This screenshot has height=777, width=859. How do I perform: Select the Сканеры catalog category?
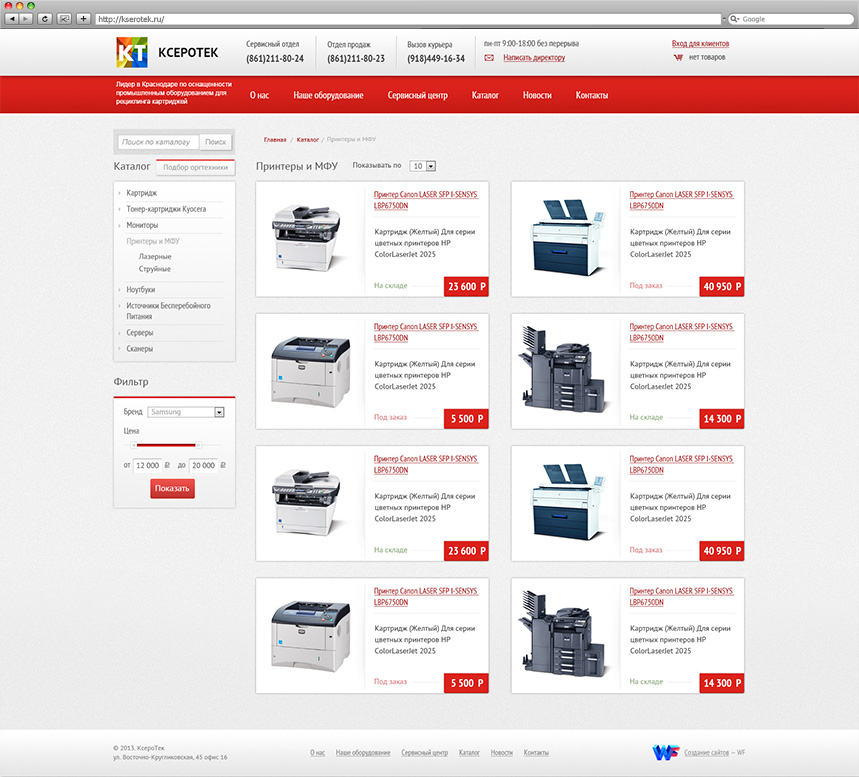(140, 348)
